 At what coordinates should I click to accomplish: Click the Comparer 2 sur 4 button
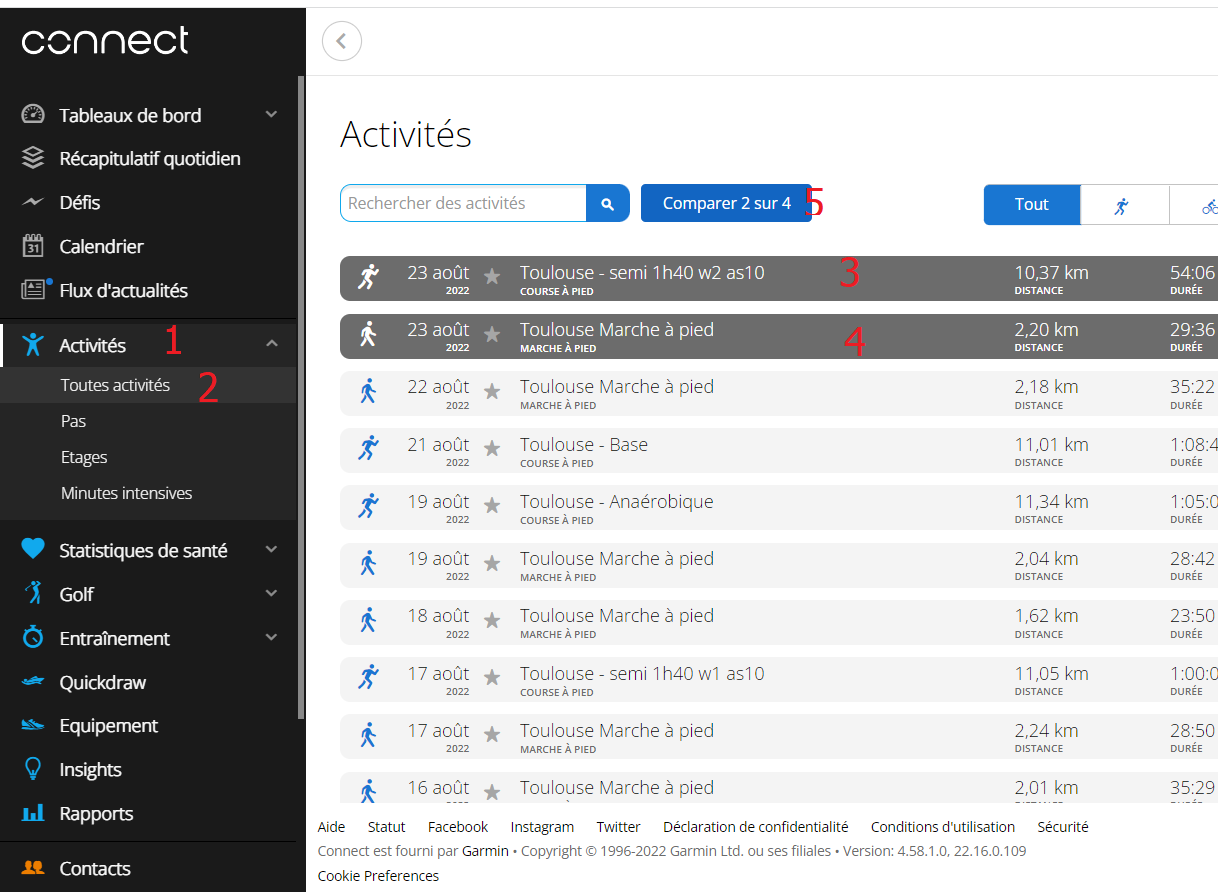point(727,203)
